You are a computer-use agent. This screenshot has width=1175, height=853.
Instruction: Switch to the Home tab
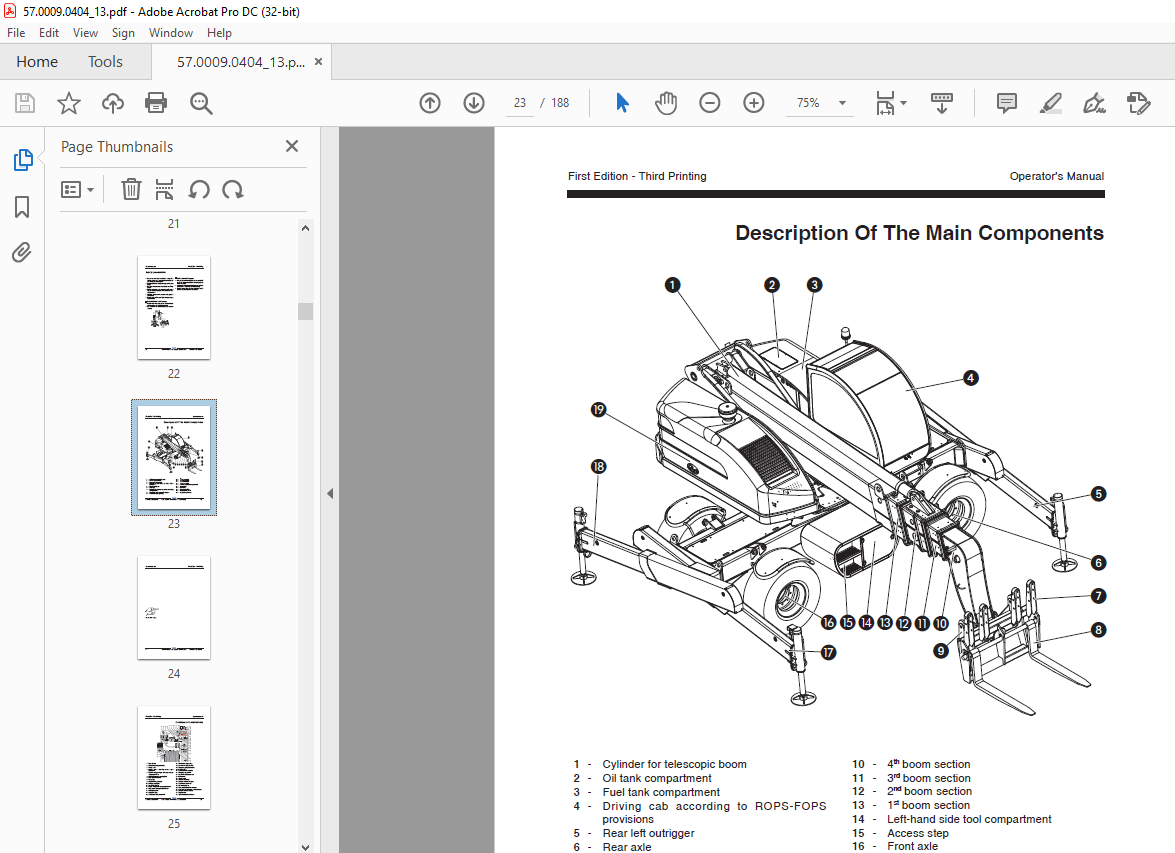(37, 61)
